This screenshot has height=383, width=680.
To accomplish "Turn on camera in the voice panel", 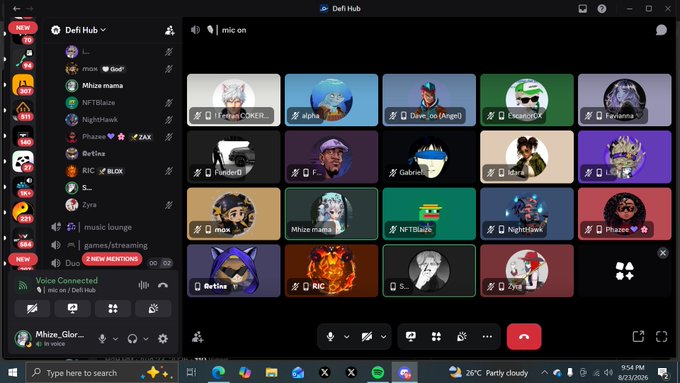I will (32, 308).
